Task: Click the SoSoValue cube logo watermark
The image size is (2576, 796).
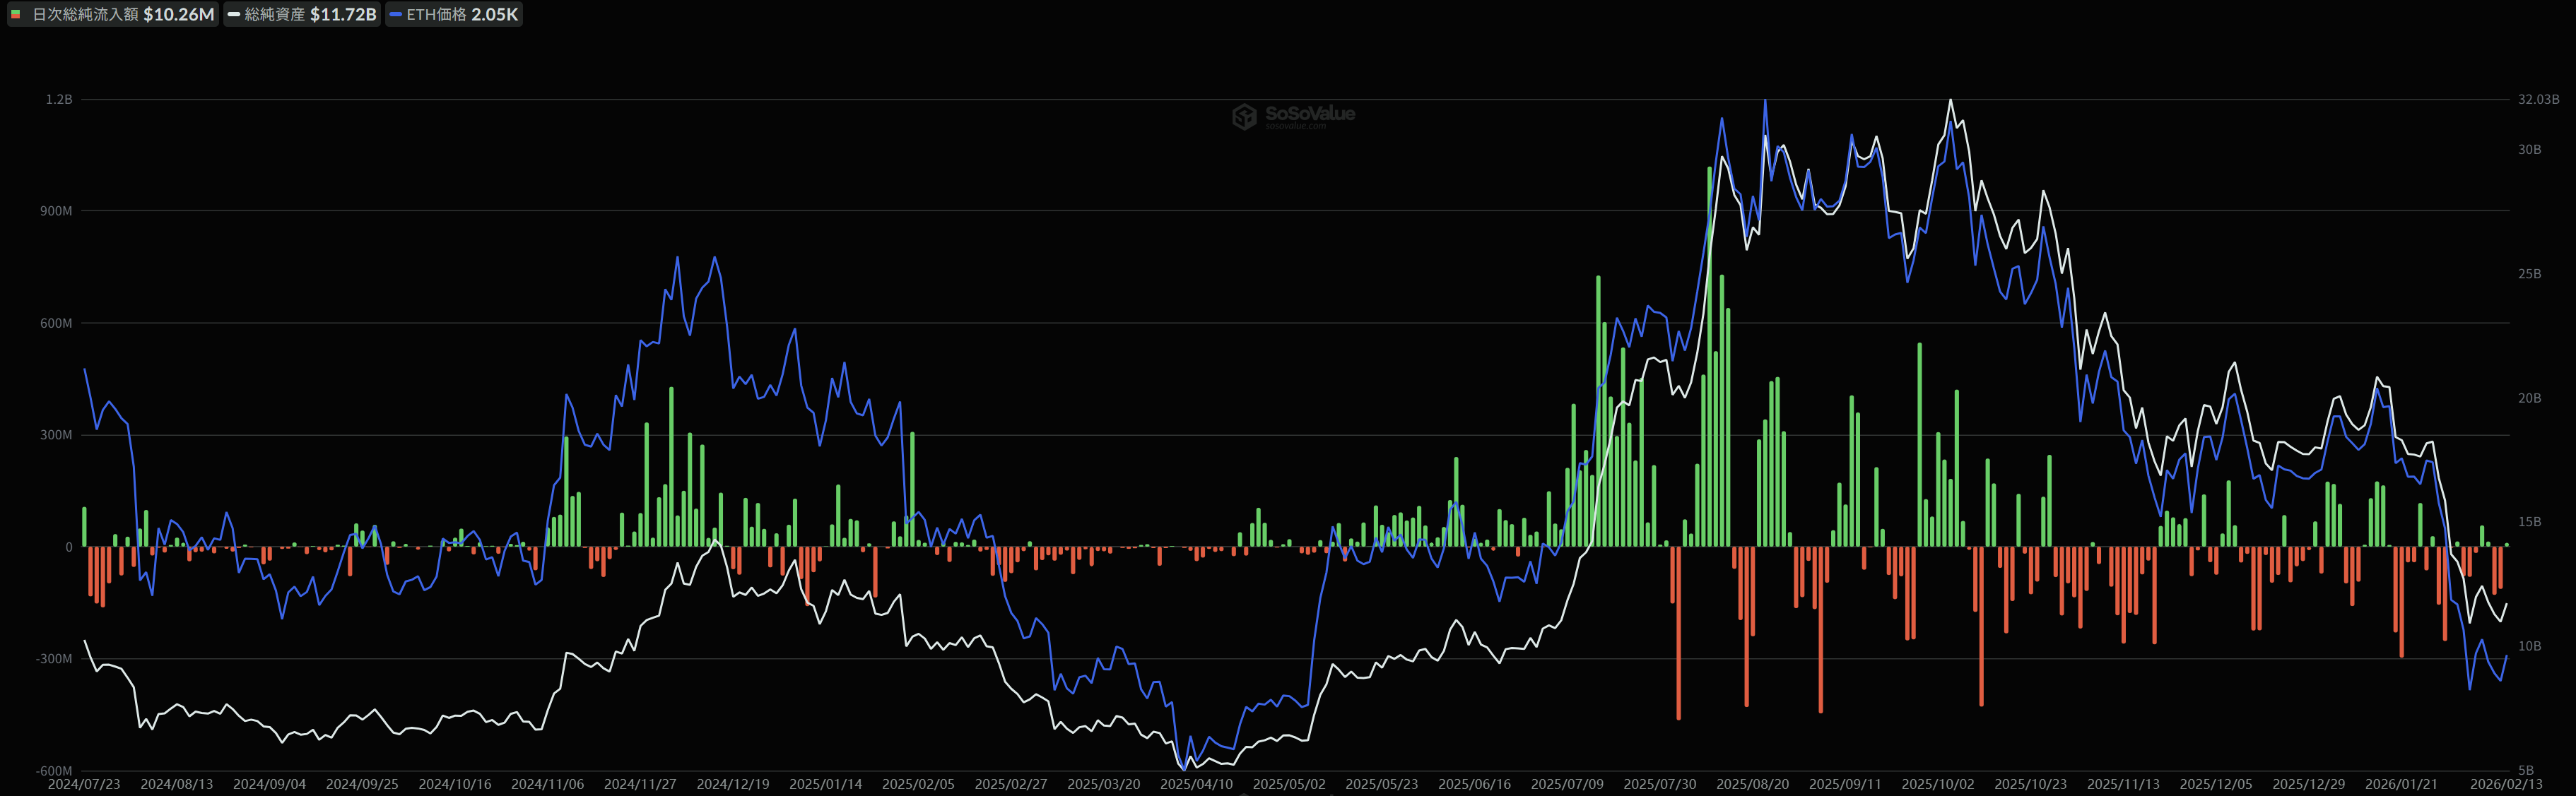Action: [x=1244, y=116]
